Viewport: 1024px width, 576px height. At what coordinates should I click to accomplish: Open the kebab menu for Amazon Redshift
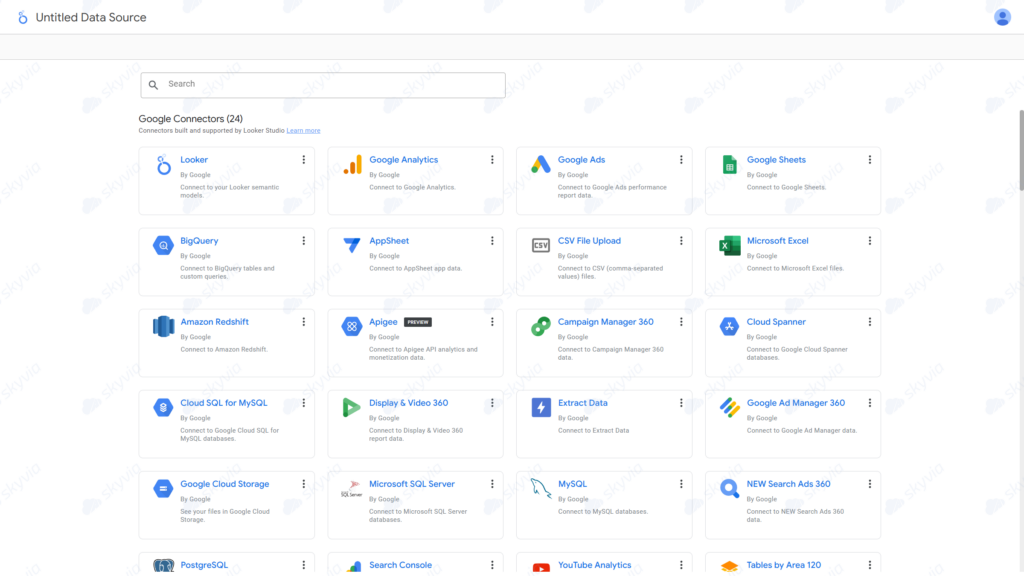click(304, 322)
